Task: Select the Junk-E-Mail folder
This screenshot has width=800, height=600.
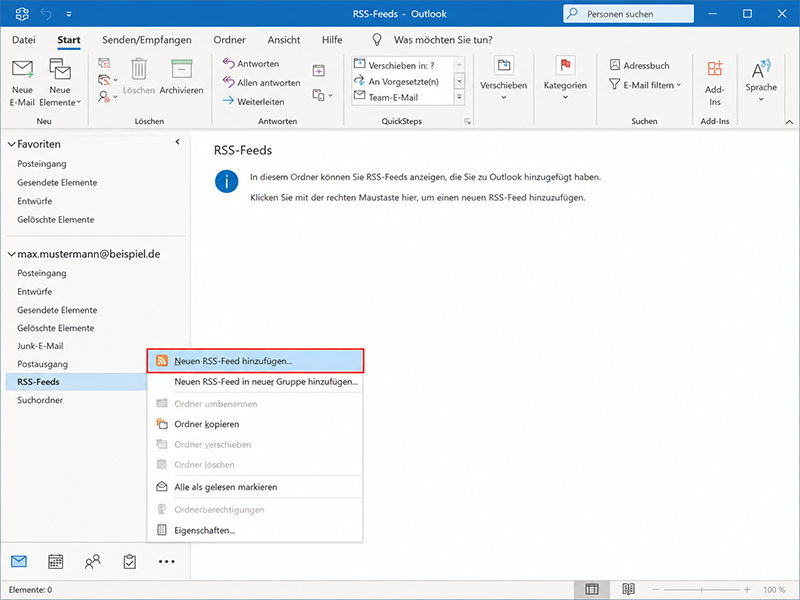Action: click(x=40, y=346)
